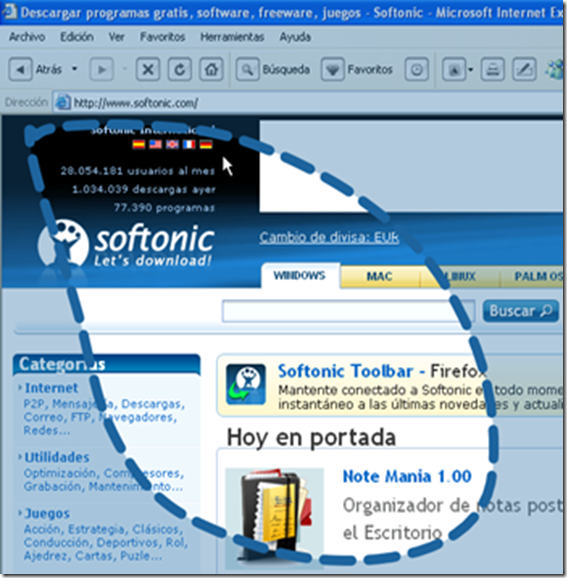The image size is (567, 578).
Task: Open the Juegos category link
Action: (47, 513)
